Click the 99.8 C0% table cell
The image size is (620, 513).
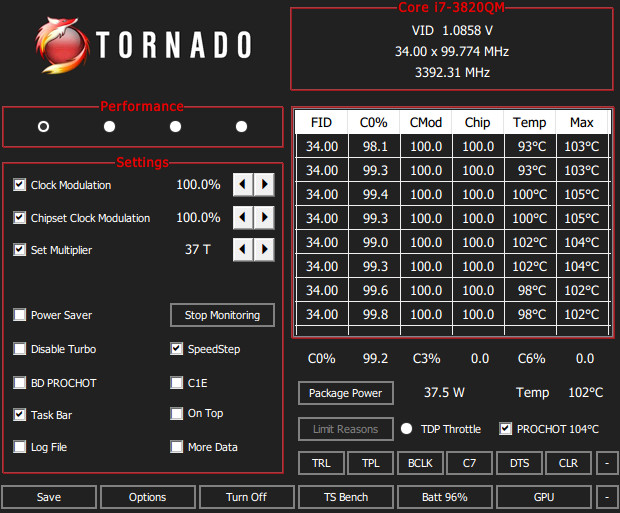(x=374, y=314)
